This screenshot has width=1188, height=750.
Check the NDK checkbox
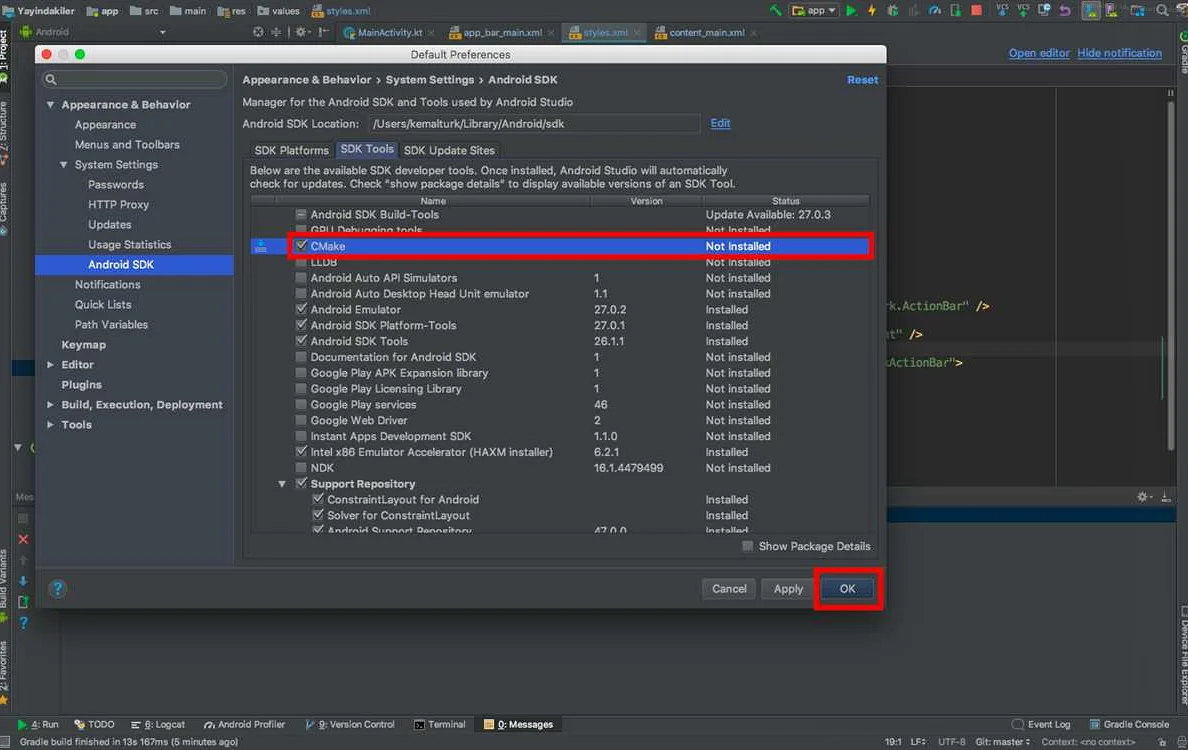(x=301, y=468)
